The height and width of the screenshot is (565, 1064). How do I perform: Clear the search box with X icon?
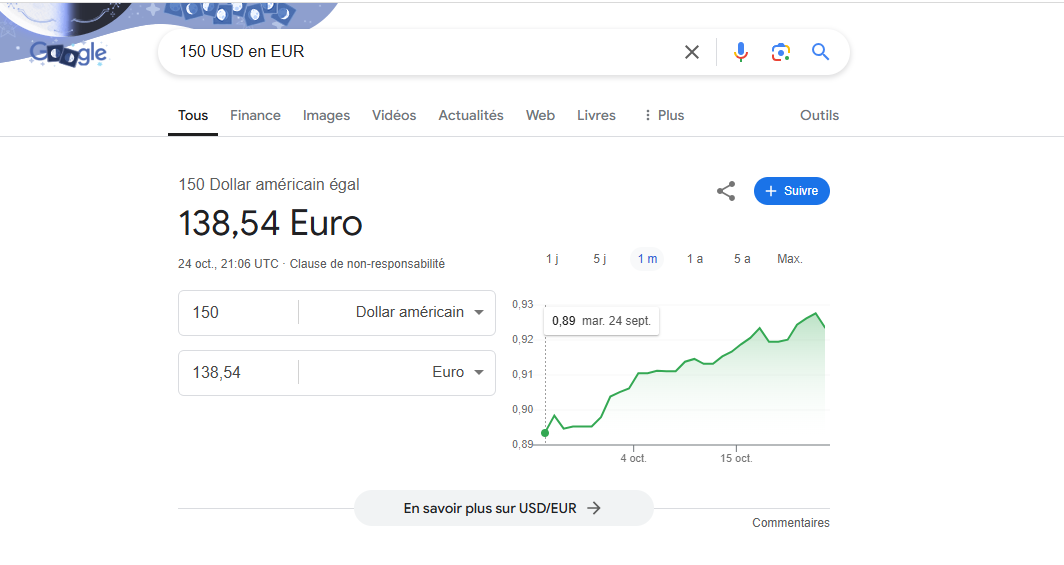coord(691,52)
